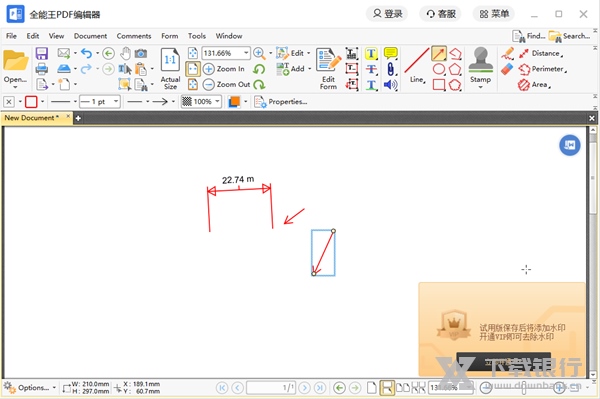Viewport: 600px width, 399px height.
Task: Add a new tab with plus button
Action: coord(78,118)
